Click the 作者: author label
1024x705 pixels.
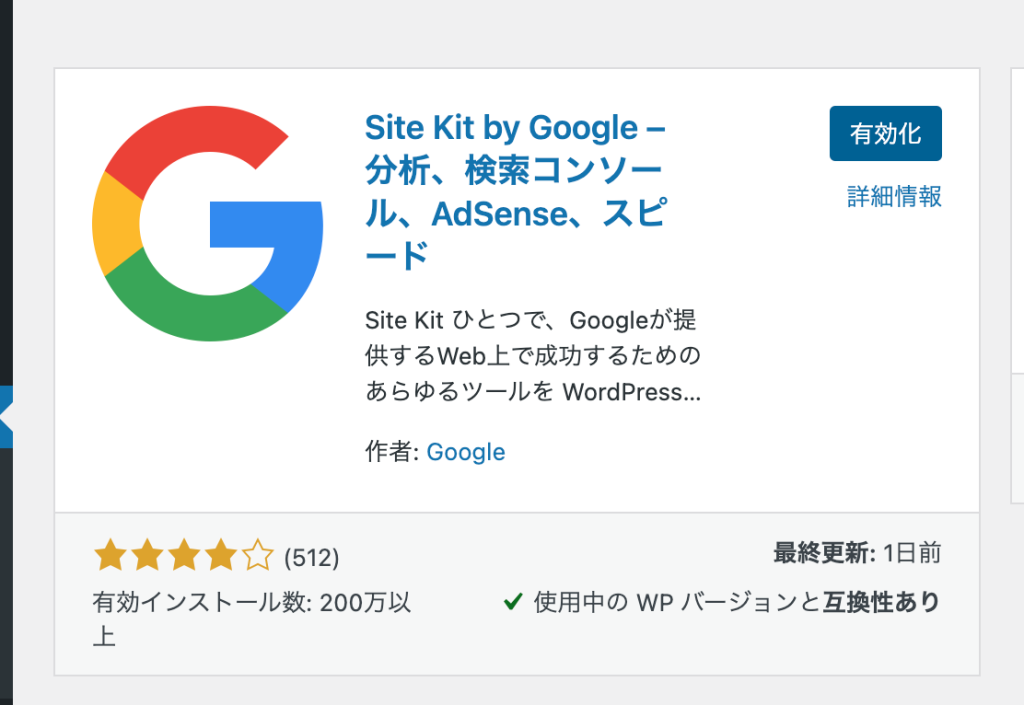coord(392,451)
